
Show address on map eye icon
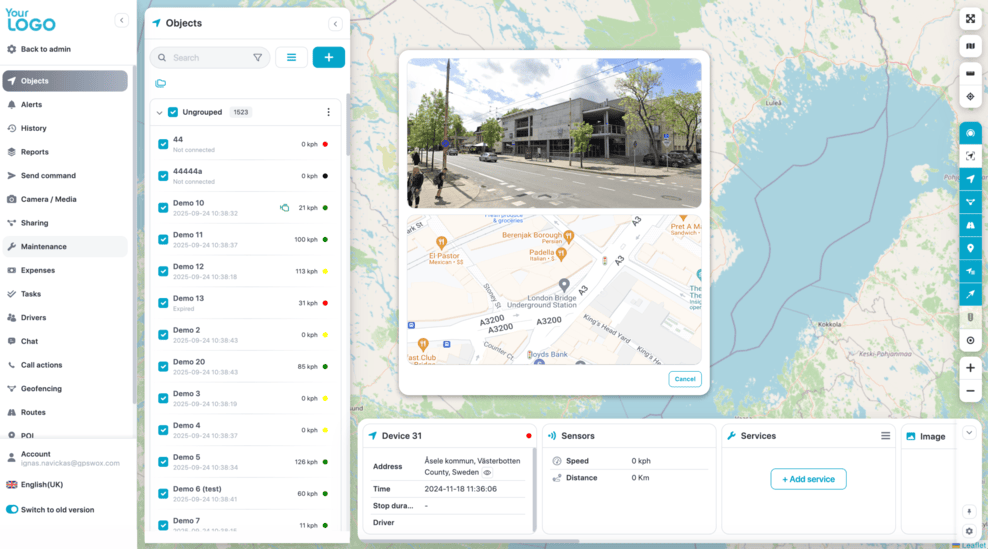pyautogui.click(x=487, y=472)
